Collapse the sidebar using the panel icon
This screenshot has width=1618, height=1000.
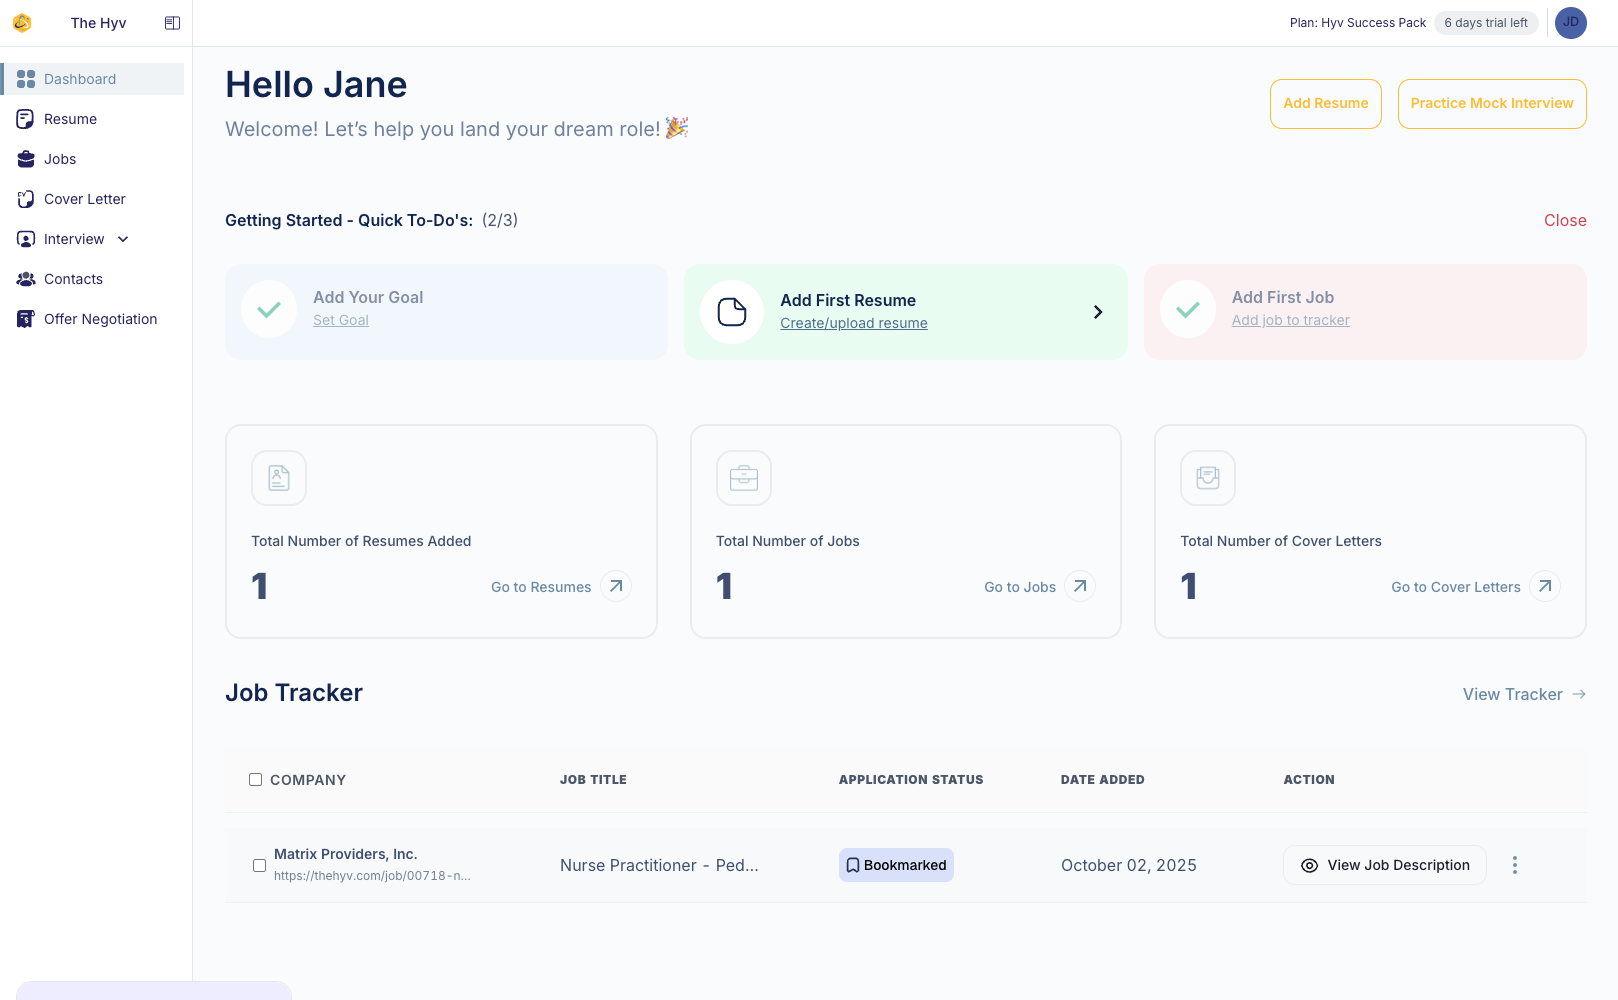point(172,23)
